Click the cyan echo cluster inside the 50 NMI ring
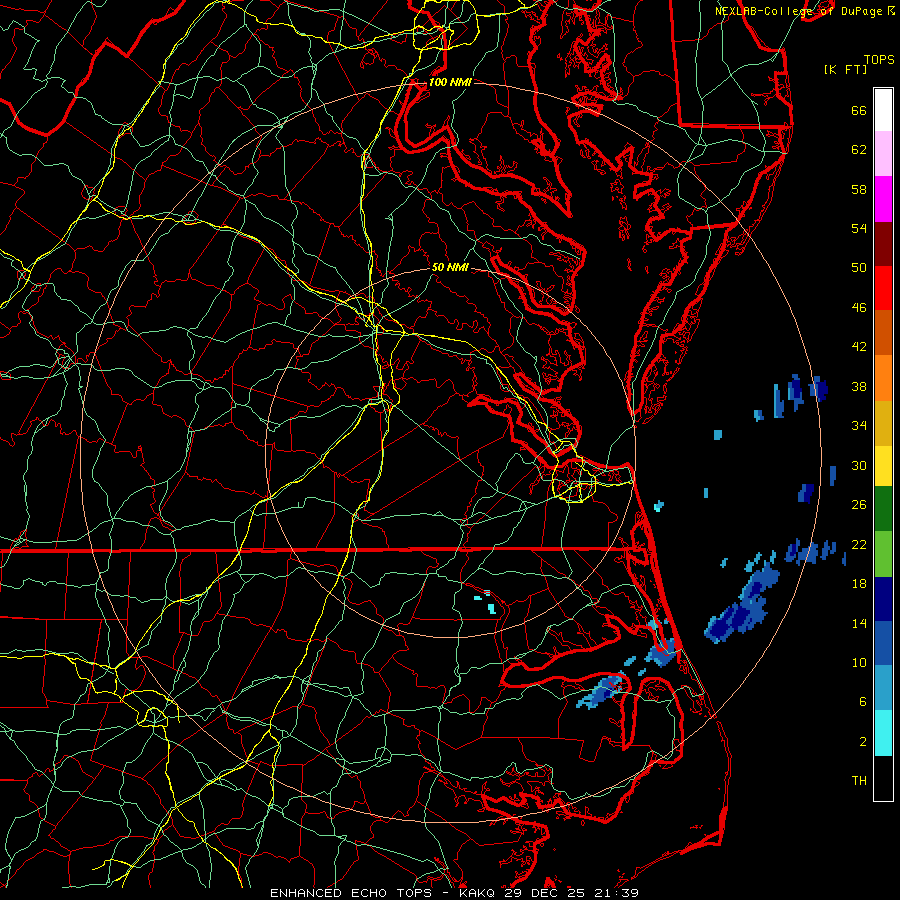 click(x=487, y=602)
